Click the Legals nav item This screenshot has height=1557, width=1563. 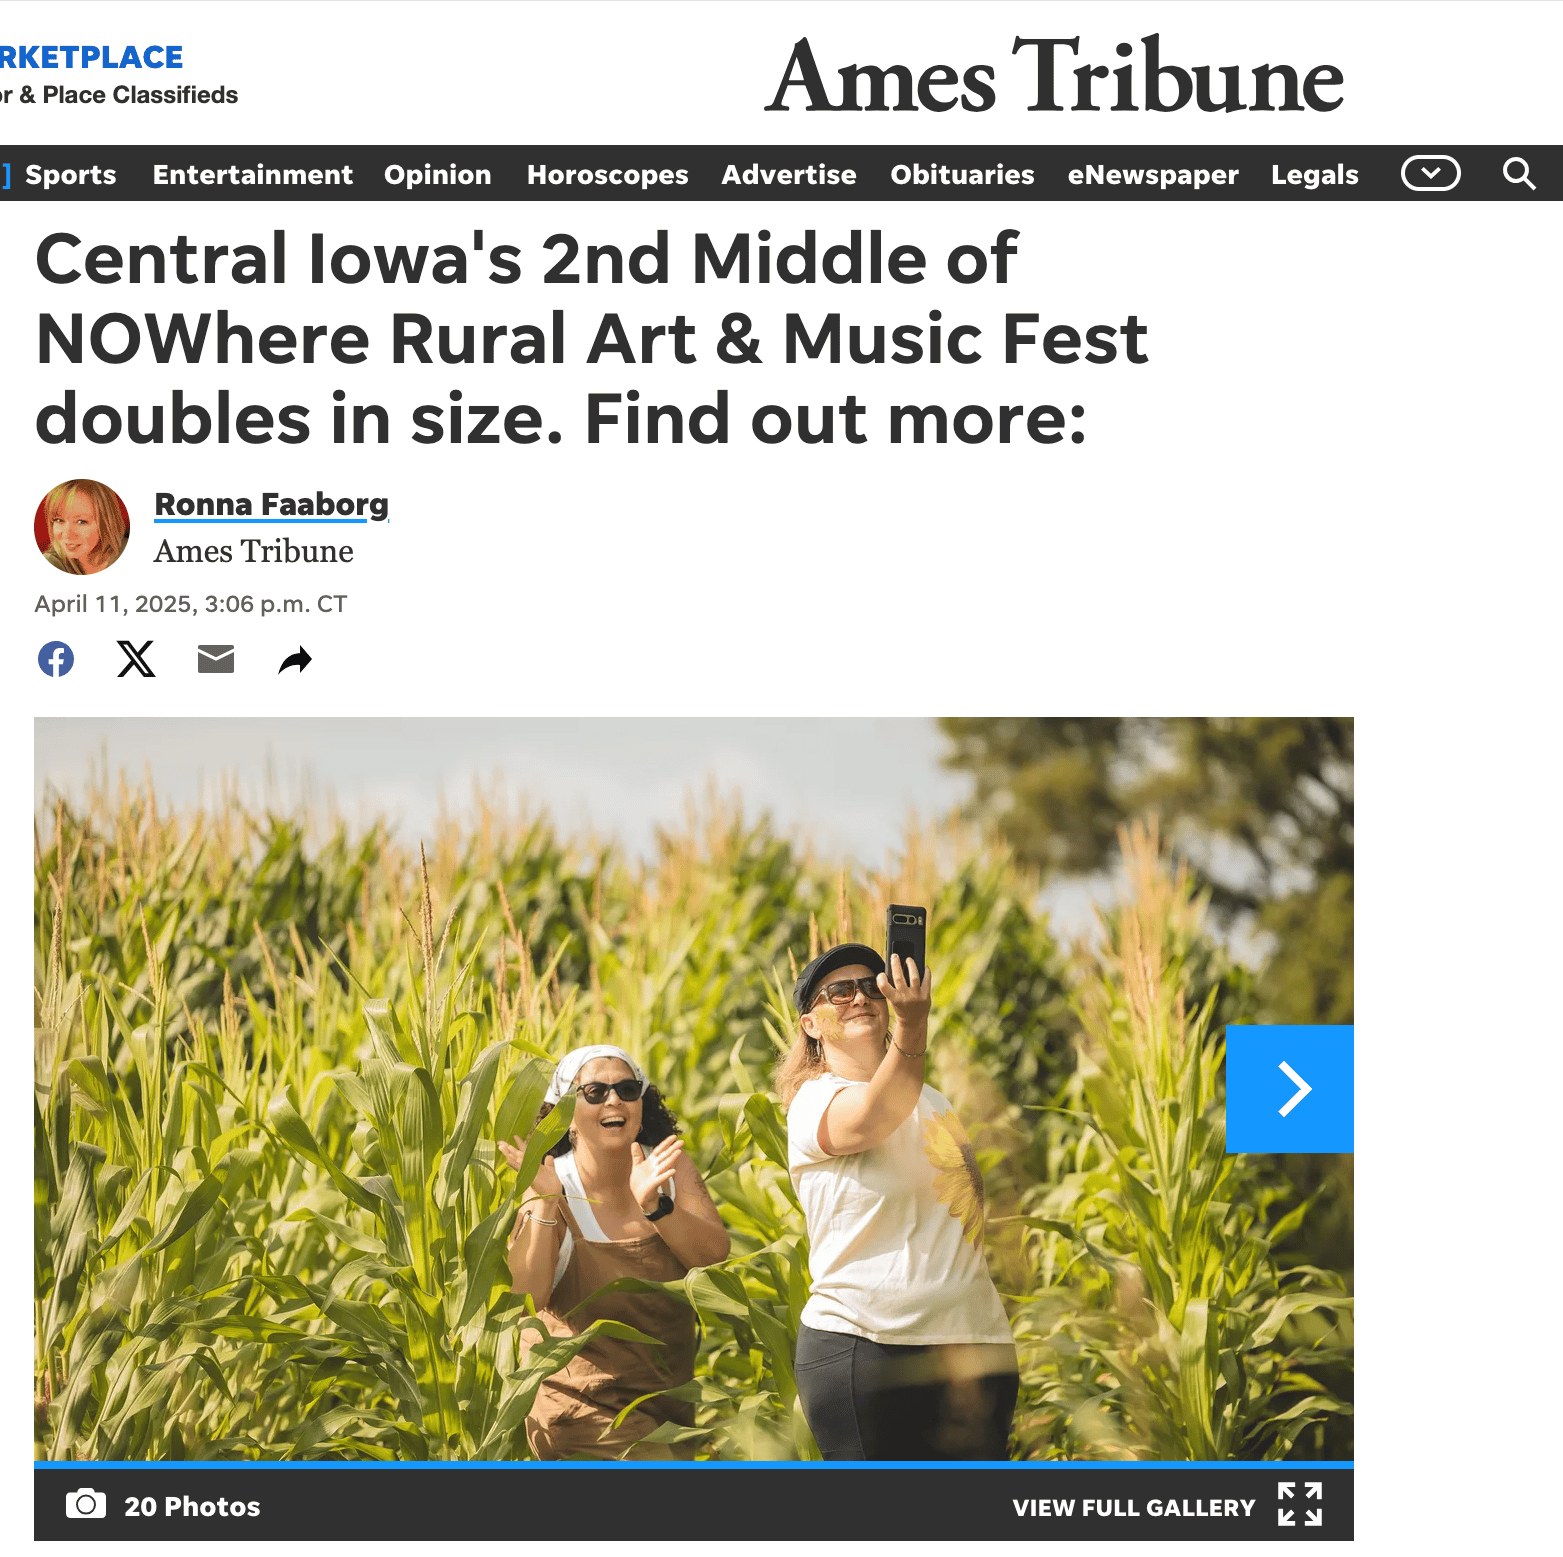(x=1315, y=174)
